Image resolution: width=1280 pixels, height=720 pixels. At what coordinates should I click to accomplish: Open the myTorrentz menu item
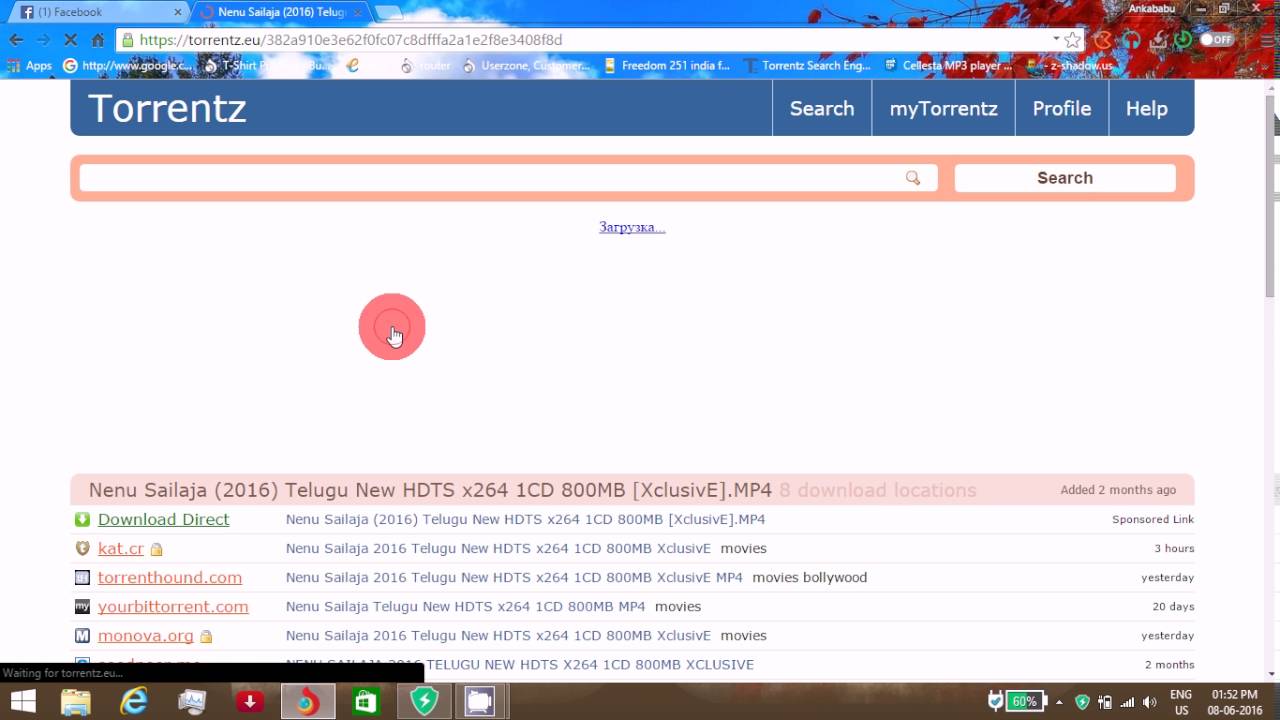(944, 108)
